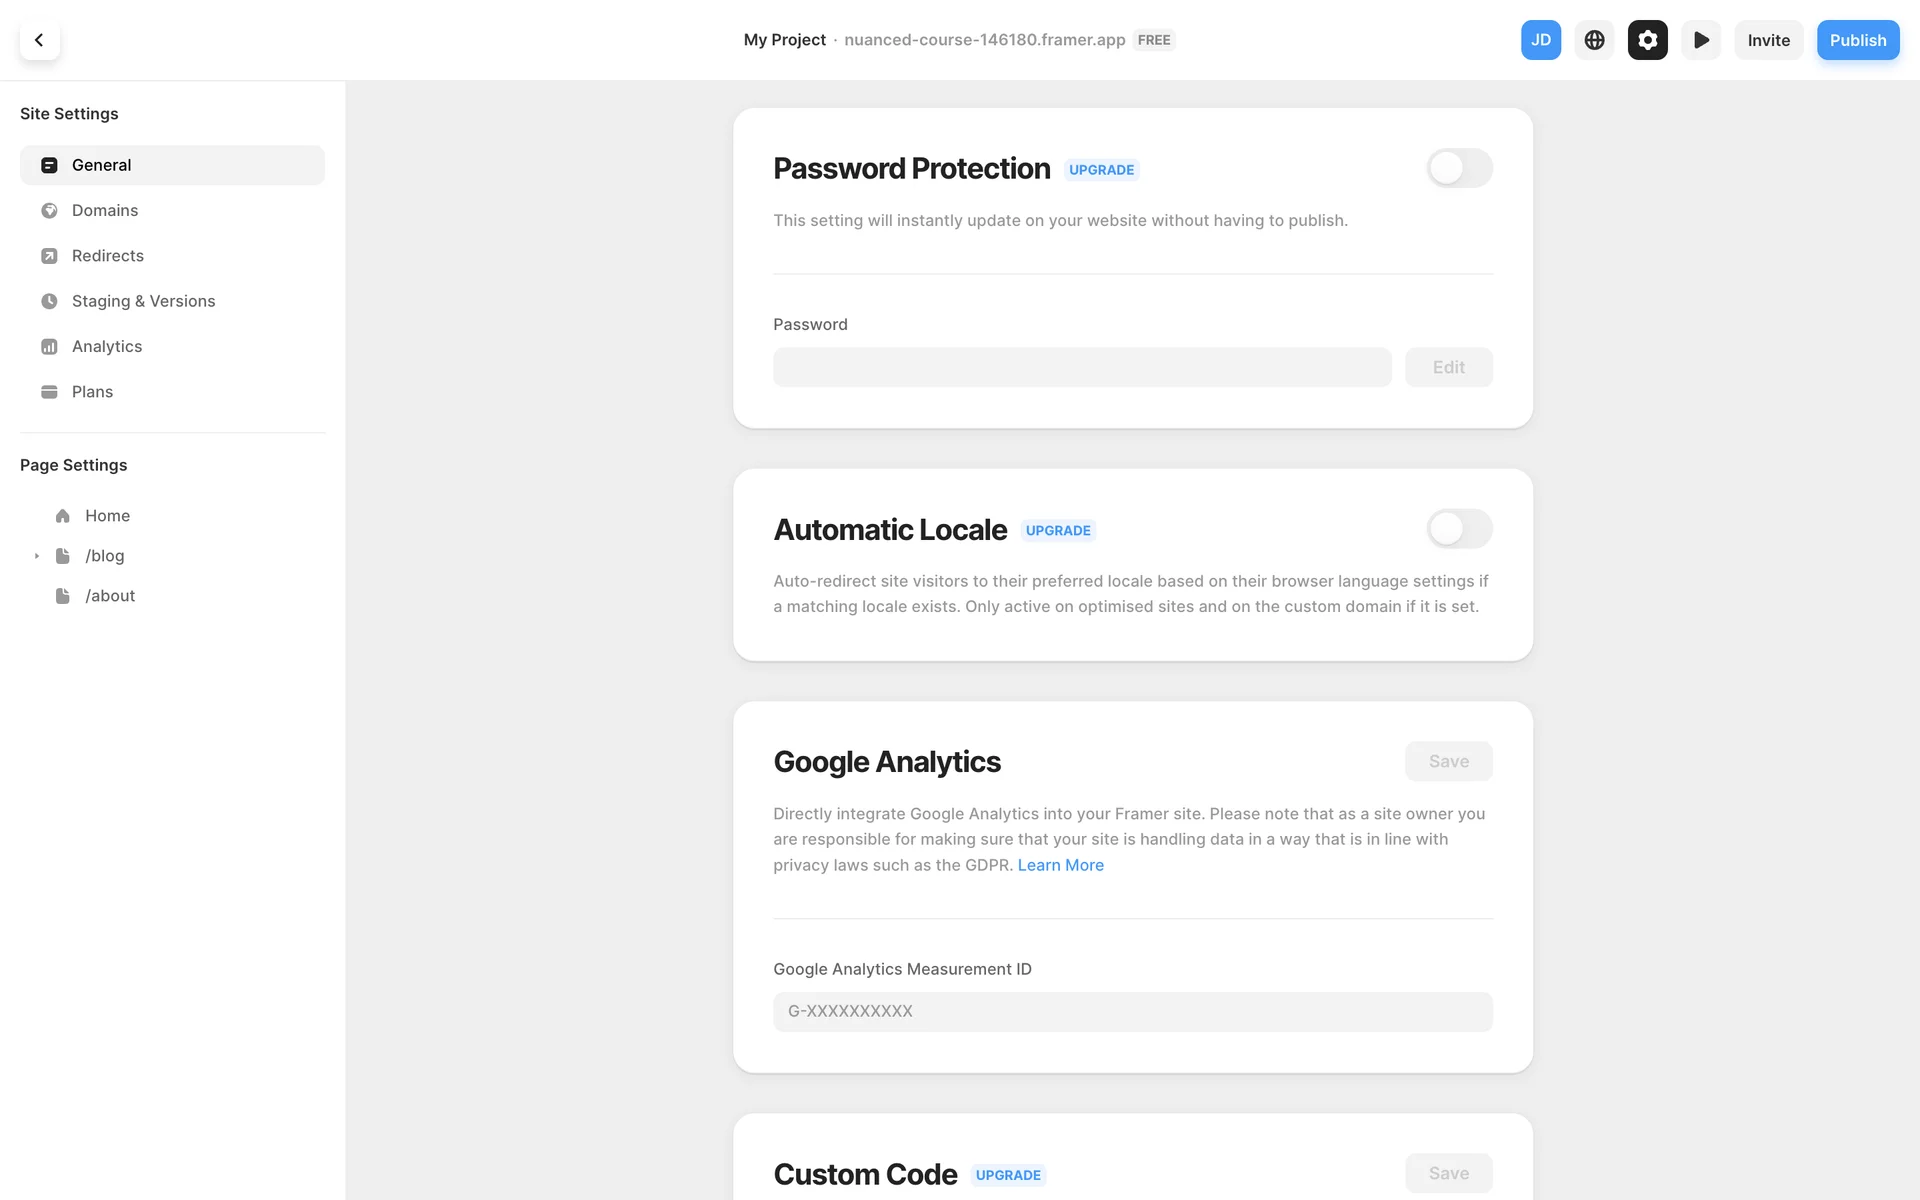Screen dimensions: 1920x1200
Task: Focus the Google Analytics Measurement ID field
Action: [1132, 1011]
